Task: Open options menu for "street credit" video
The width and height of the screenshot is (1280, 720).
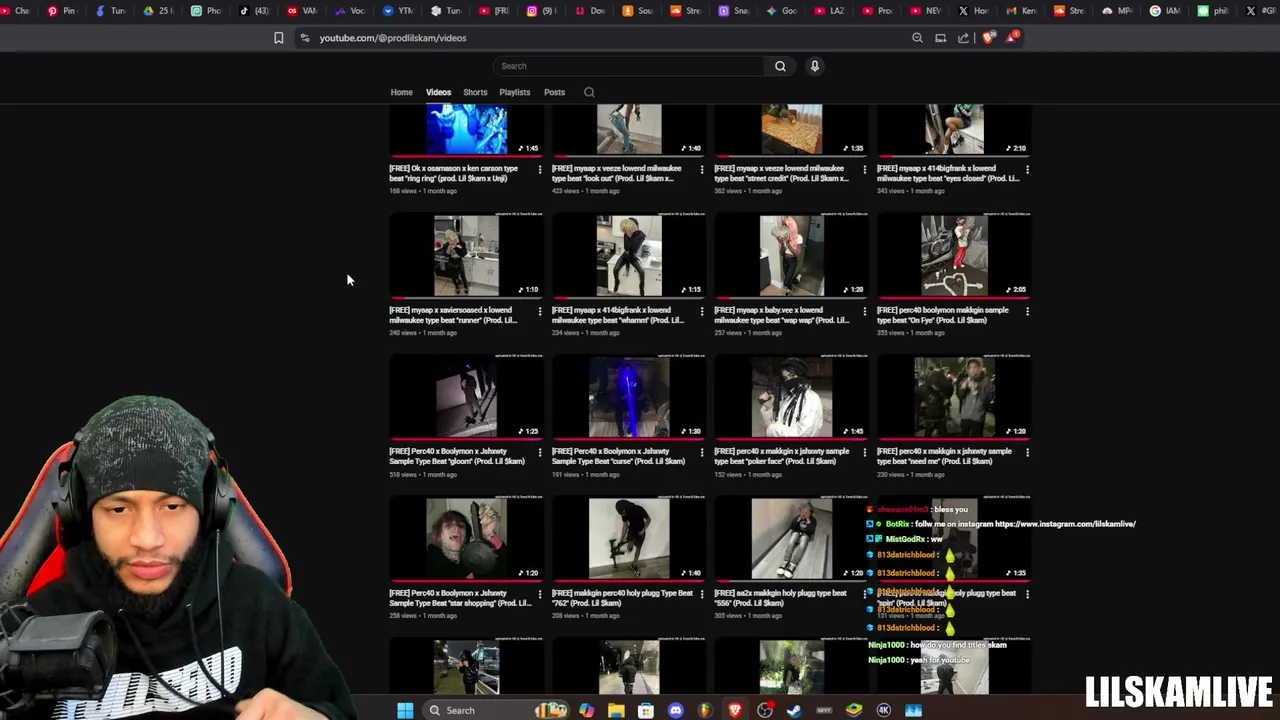Action: pyautogui.click(x=865, y=169)
